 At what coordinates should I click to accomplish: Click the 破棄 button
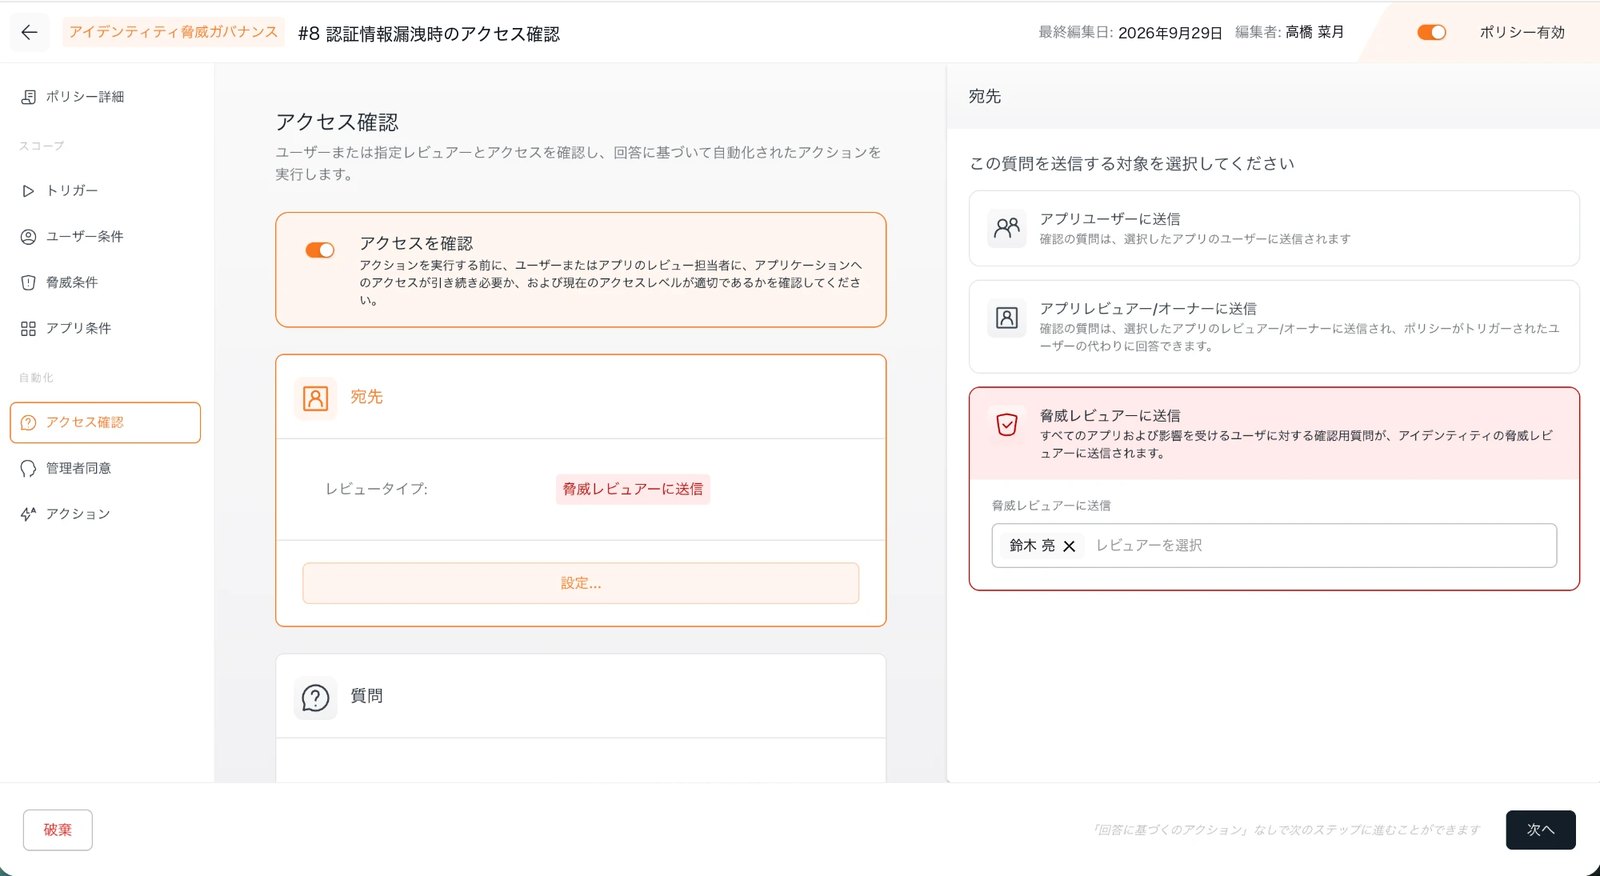point(58,830)
